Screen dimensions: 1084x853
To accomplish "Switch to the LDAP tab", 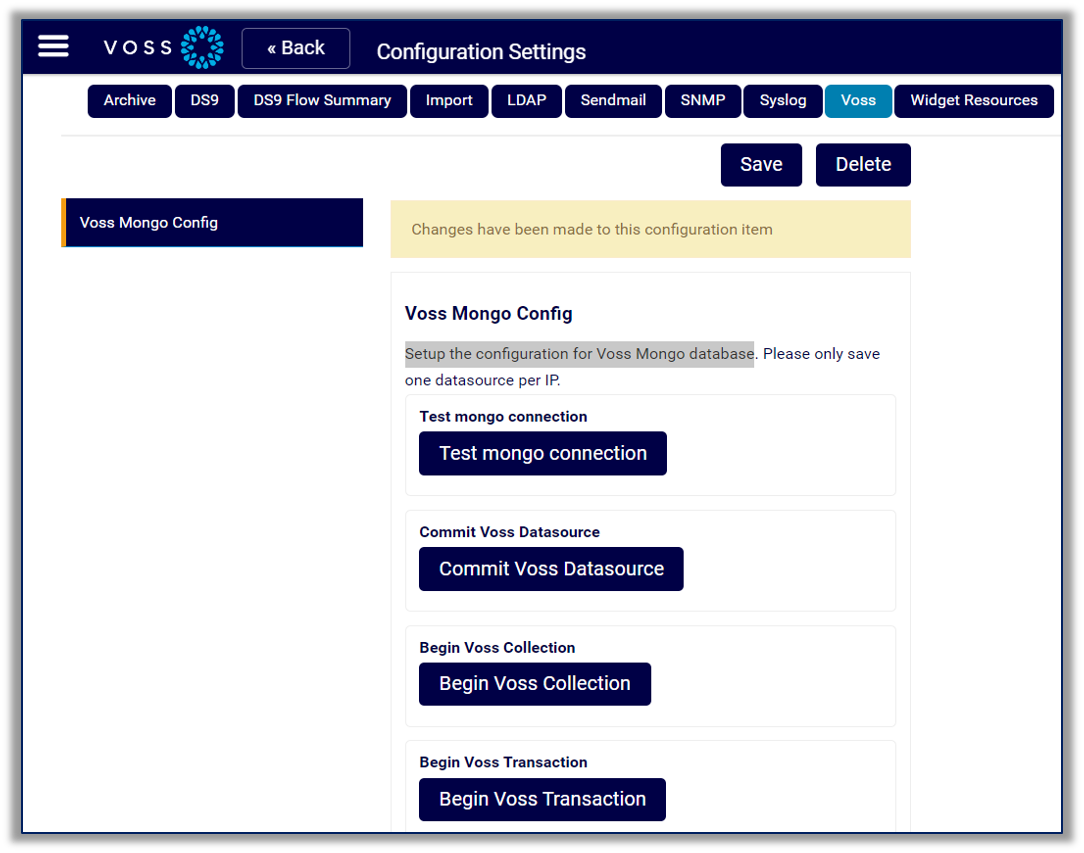I will (526, 100).
